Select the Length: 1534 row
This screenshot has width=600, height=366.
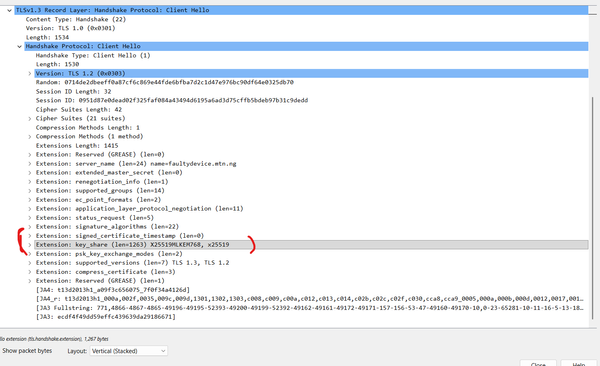coord(47,38)
